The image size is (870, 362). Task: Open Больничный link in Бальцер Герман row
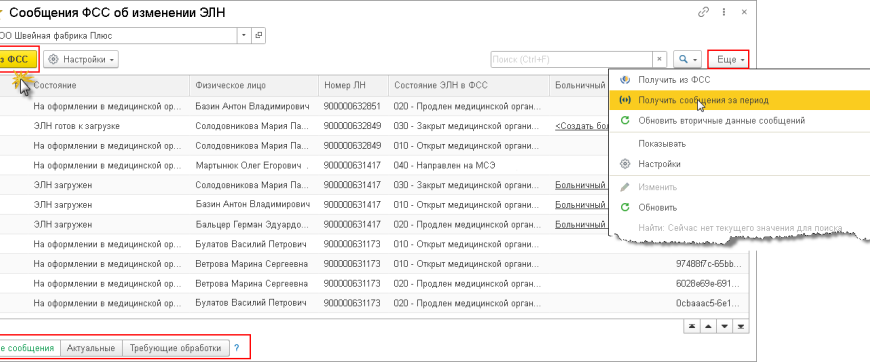pos(580,225)
